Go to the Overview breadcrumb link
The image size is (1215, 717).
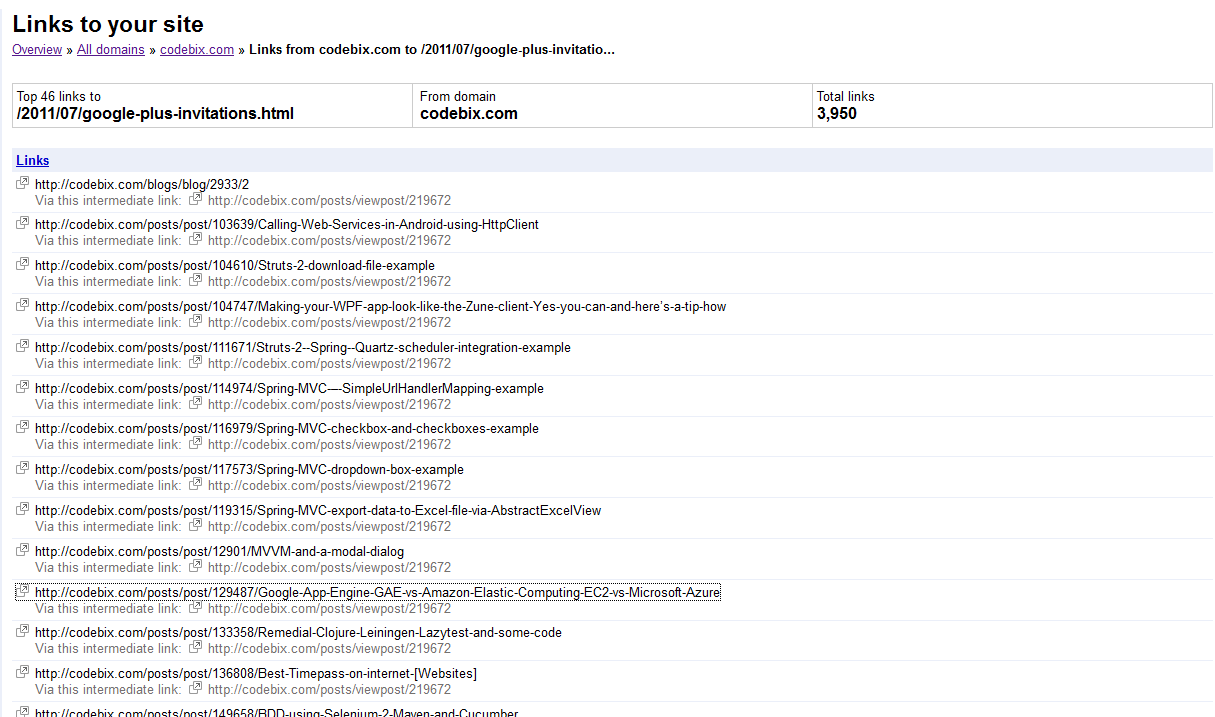(37, 49)
